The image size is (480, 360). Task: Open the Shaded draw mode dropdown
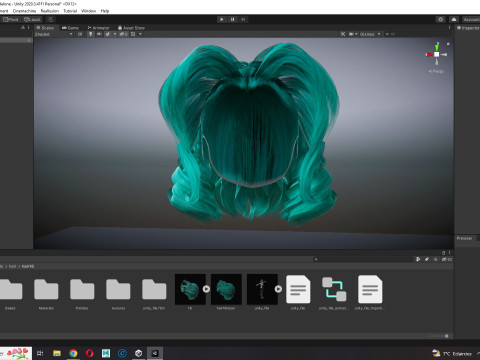tap(53, 34)
